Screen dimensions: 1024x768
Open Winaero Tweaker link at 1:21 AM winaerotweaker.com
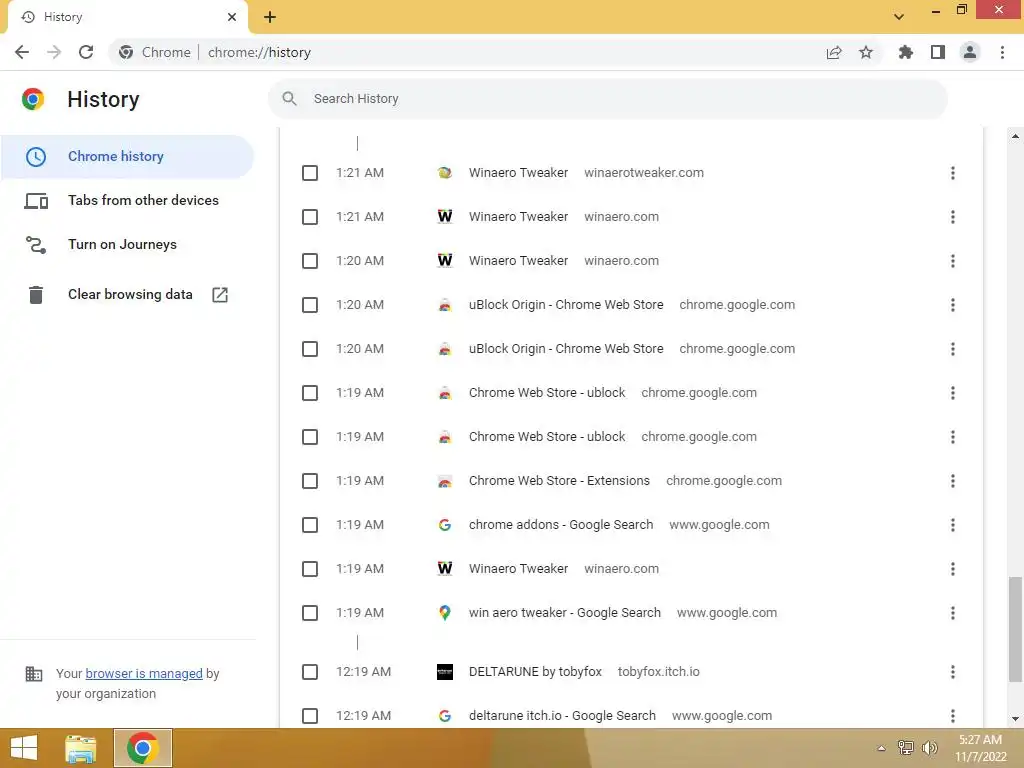pyautogui.click(x=519, y=173)
